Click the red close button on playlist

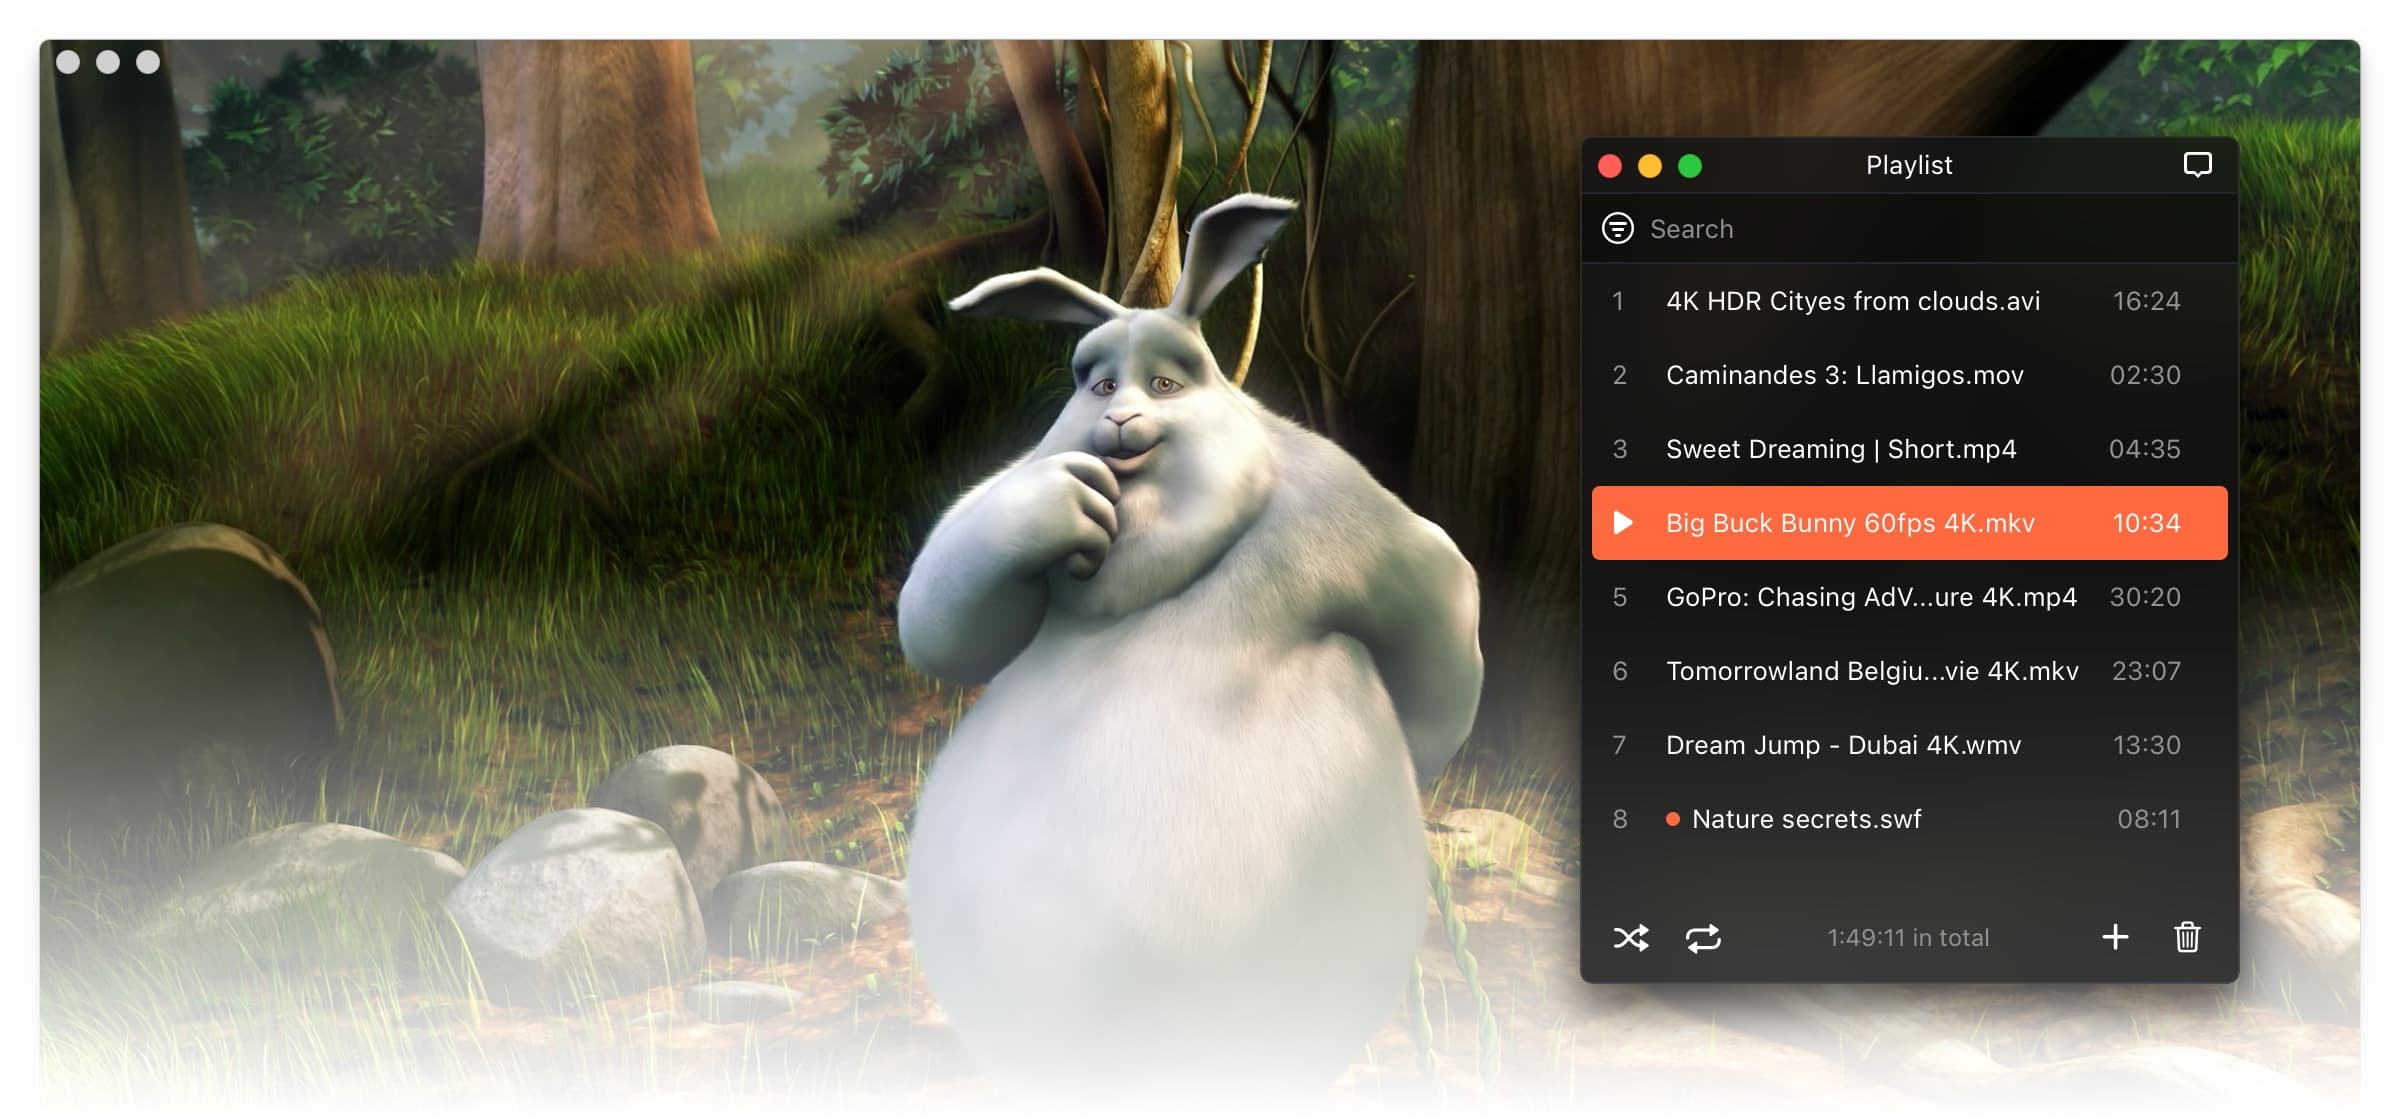1609,164
